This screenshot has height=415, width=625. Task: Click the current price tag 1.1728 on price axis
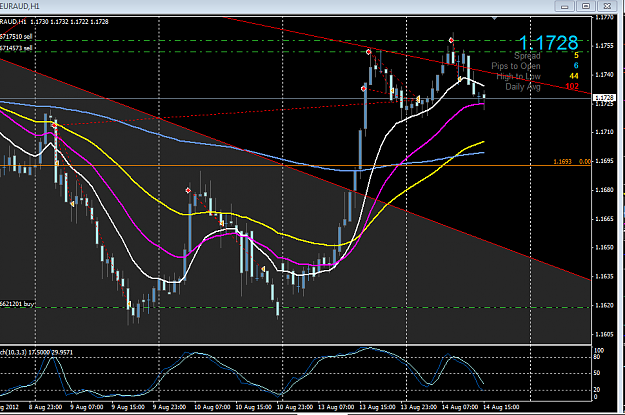click(604, 98)
